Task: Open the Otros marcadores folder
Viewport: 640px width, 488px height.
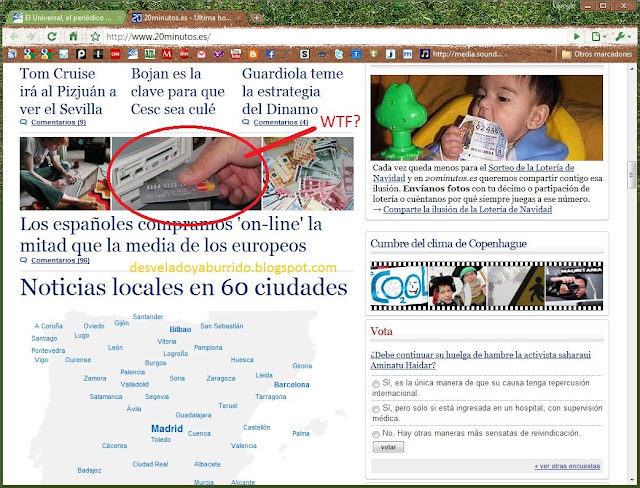Action: (x=597, y=54)
